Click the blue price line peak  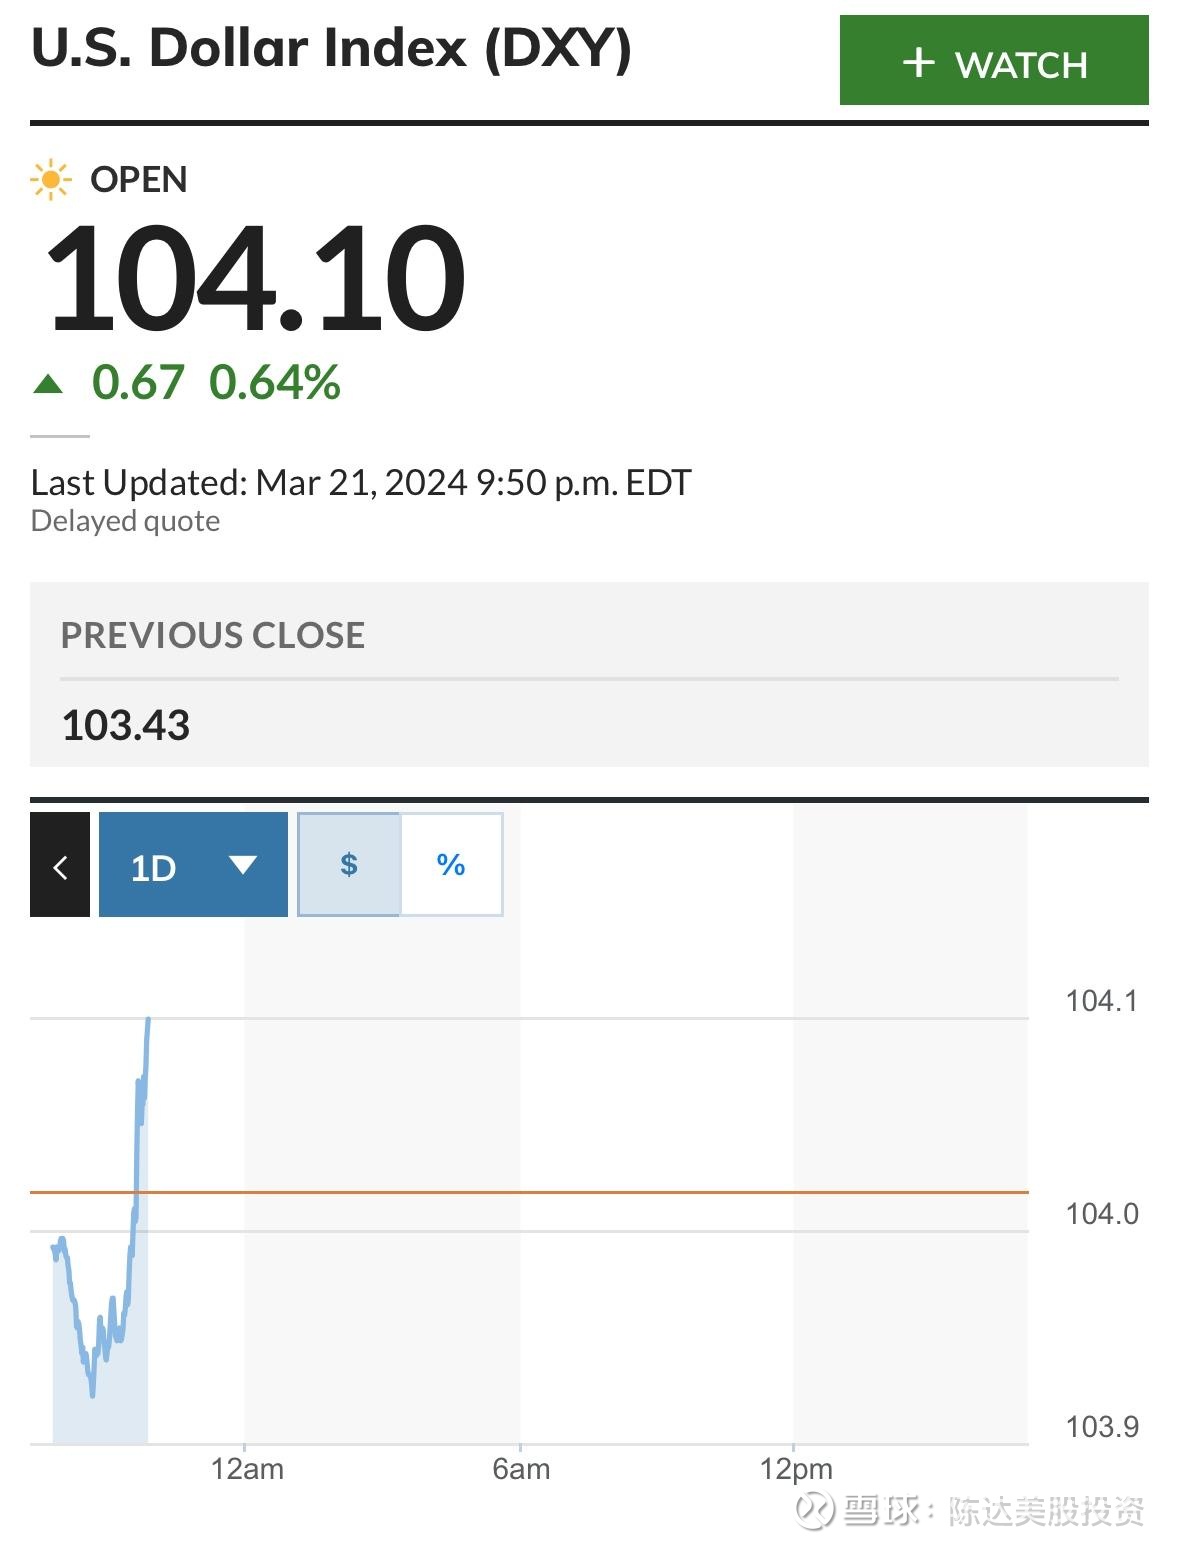tap(148, 1020)
